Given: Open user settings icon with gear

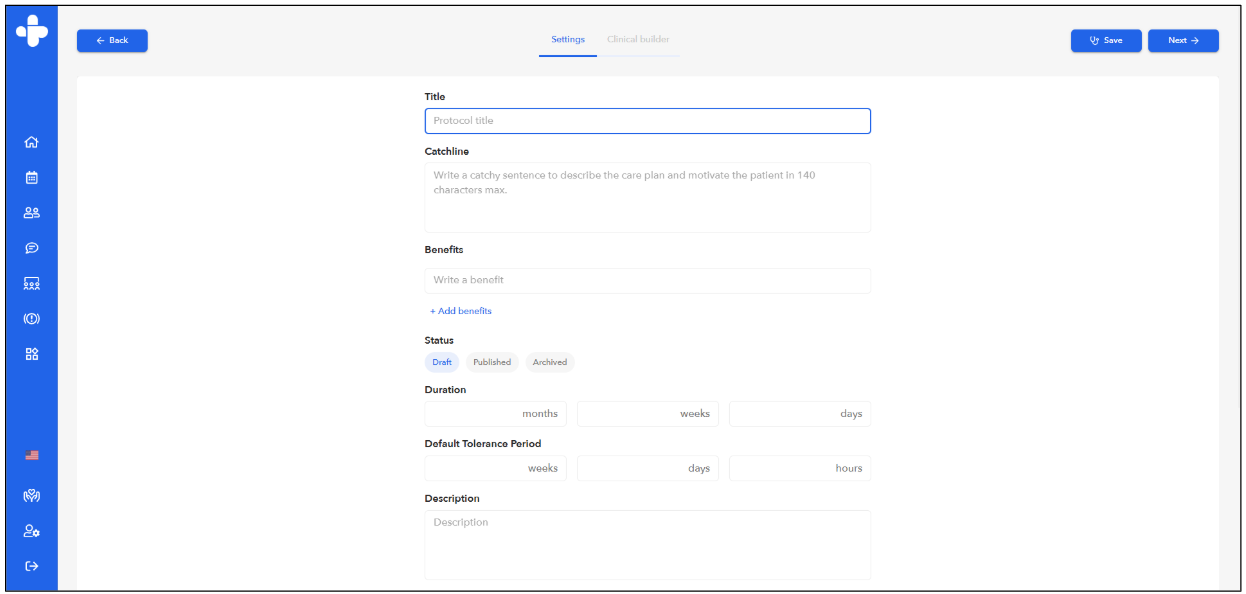Looking at the screenshot, I should click(31, 531).
